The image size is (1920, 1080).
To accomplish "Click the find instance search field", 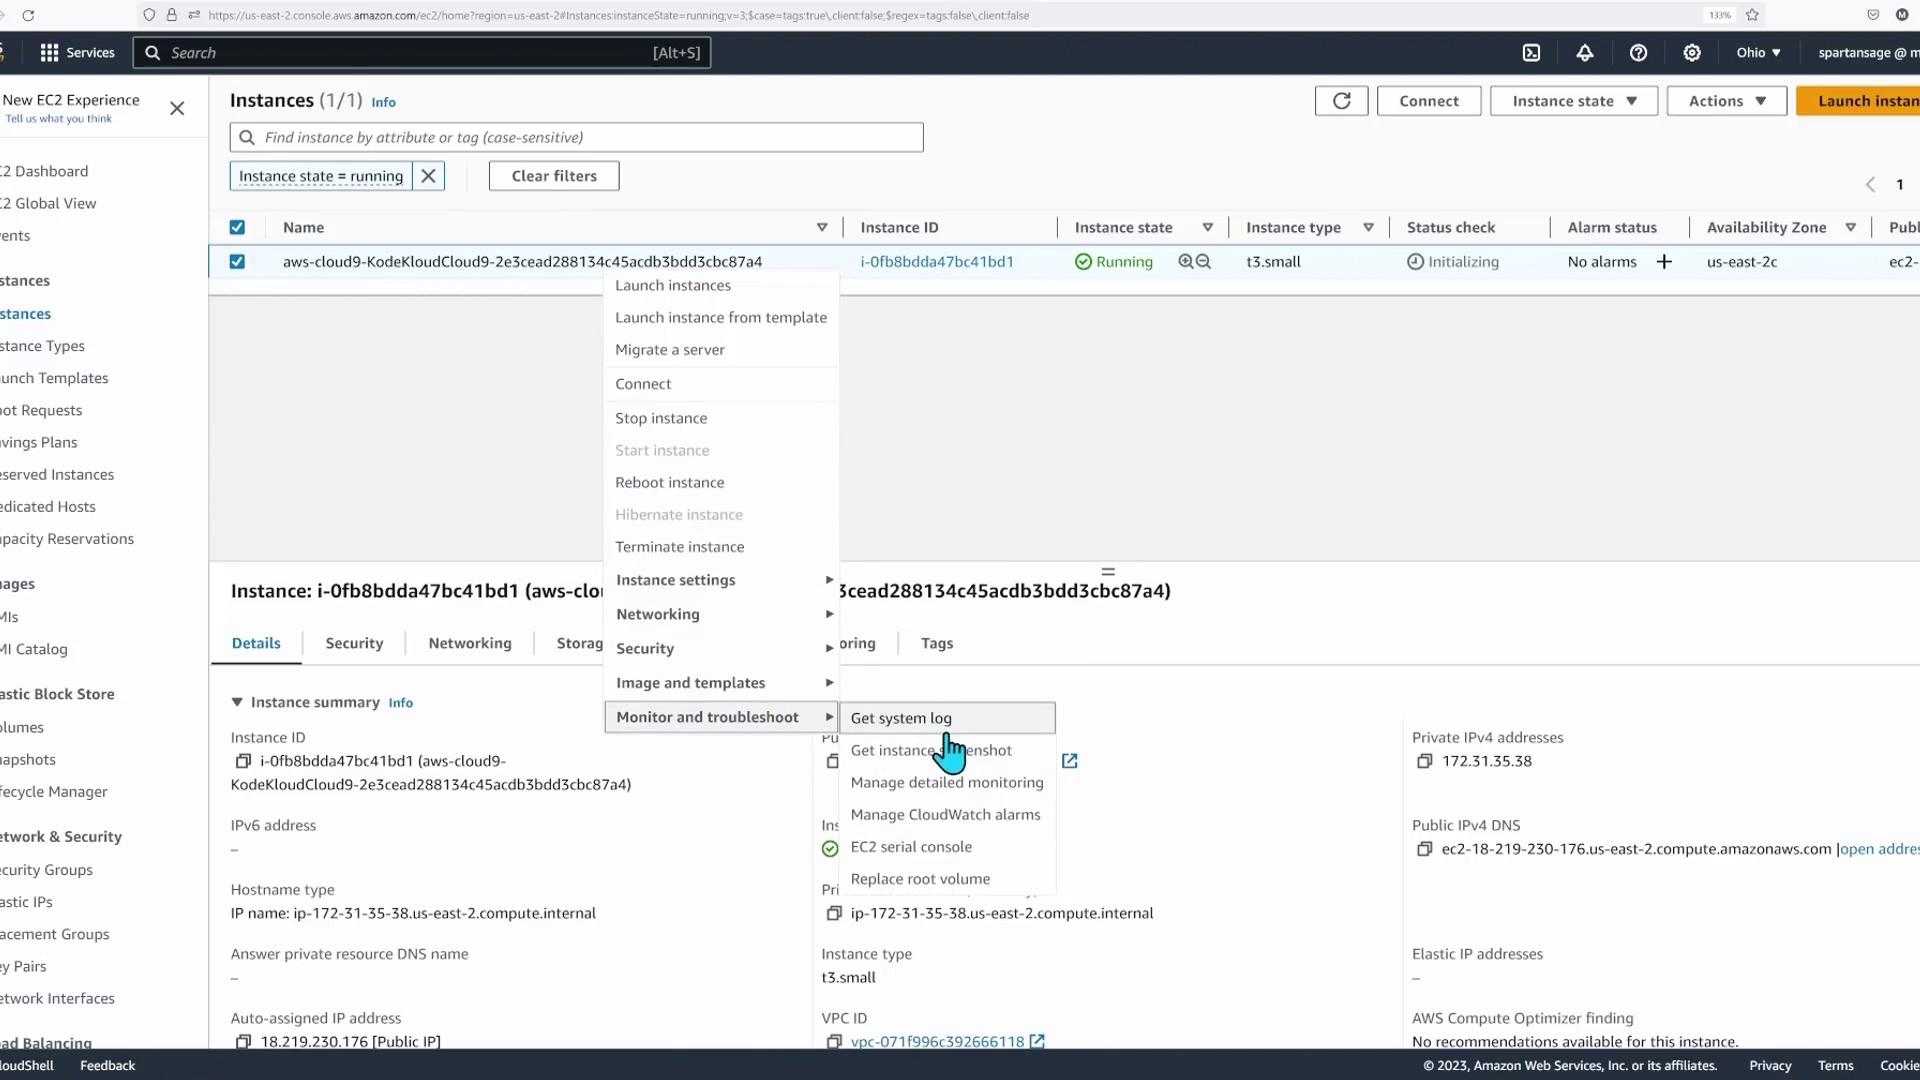I will 576,138.
